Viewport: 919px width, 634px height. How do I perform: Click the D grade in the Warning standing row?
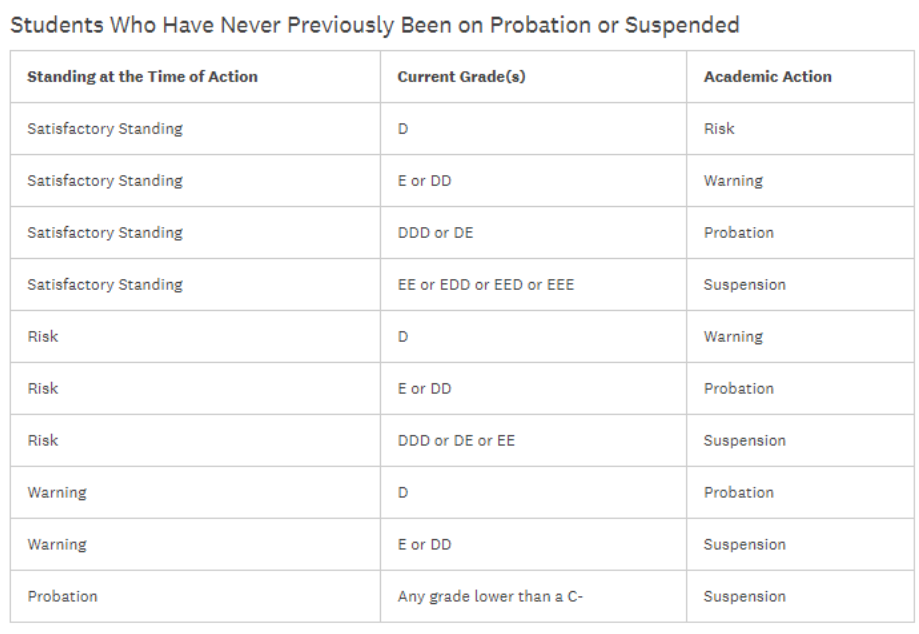(403, 493)
